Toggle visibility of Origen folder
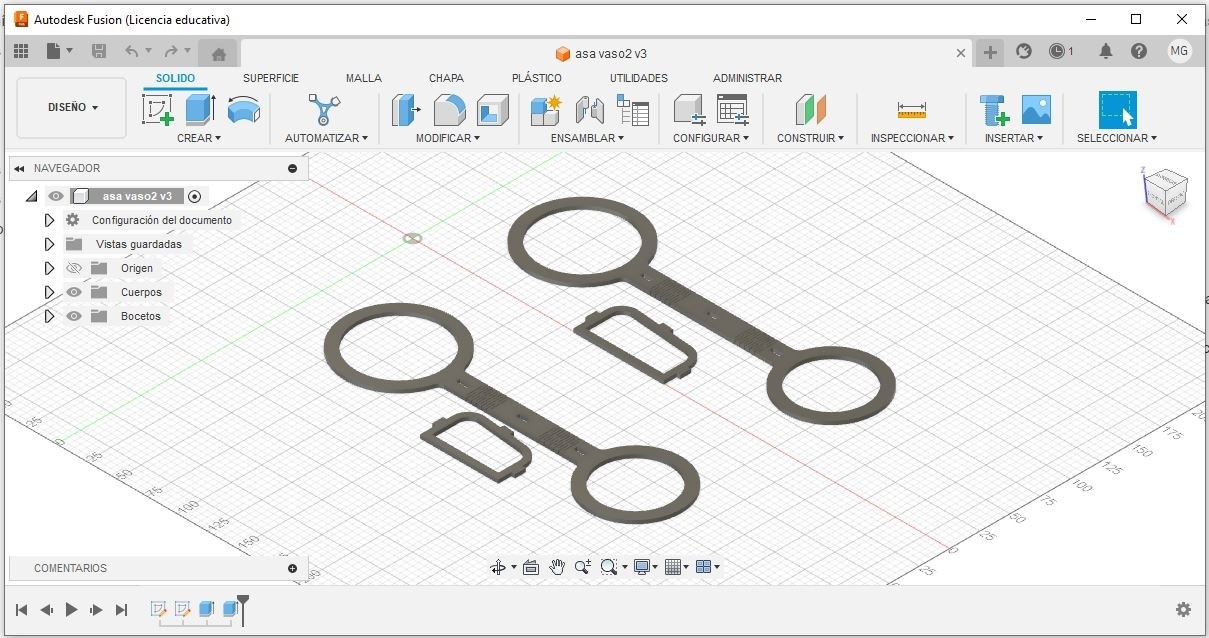 (74, 268)
